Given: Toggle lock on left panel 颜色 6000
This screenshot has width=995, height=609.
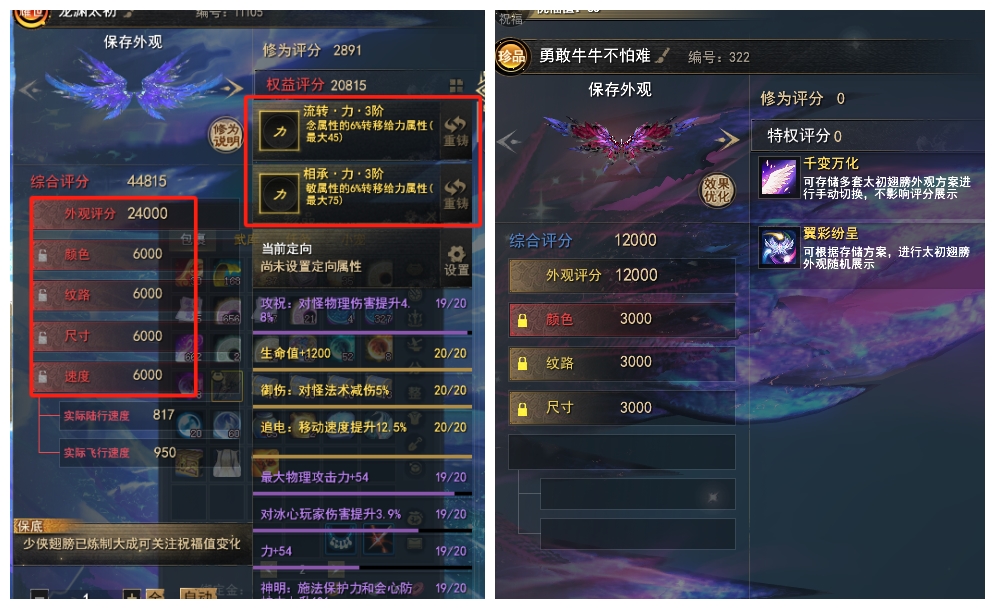Looking at the screenshot, I should (43, 255).
